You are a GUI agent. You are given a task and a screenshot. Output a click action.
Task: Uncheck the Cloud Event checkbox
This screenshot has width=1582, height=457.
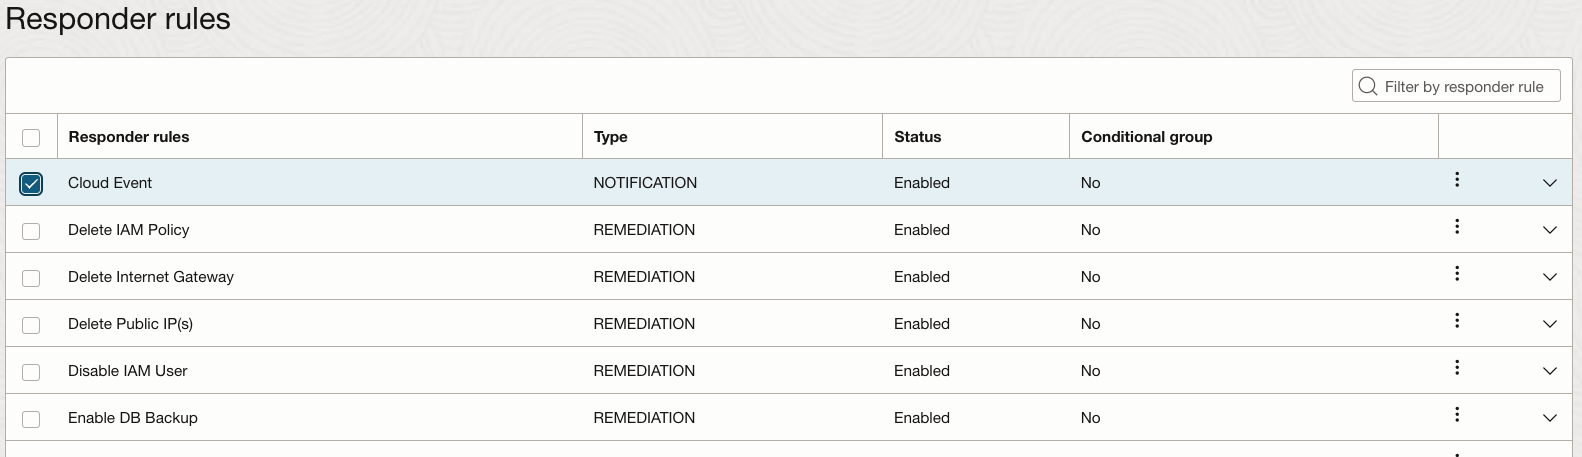[x=31, y=184]
